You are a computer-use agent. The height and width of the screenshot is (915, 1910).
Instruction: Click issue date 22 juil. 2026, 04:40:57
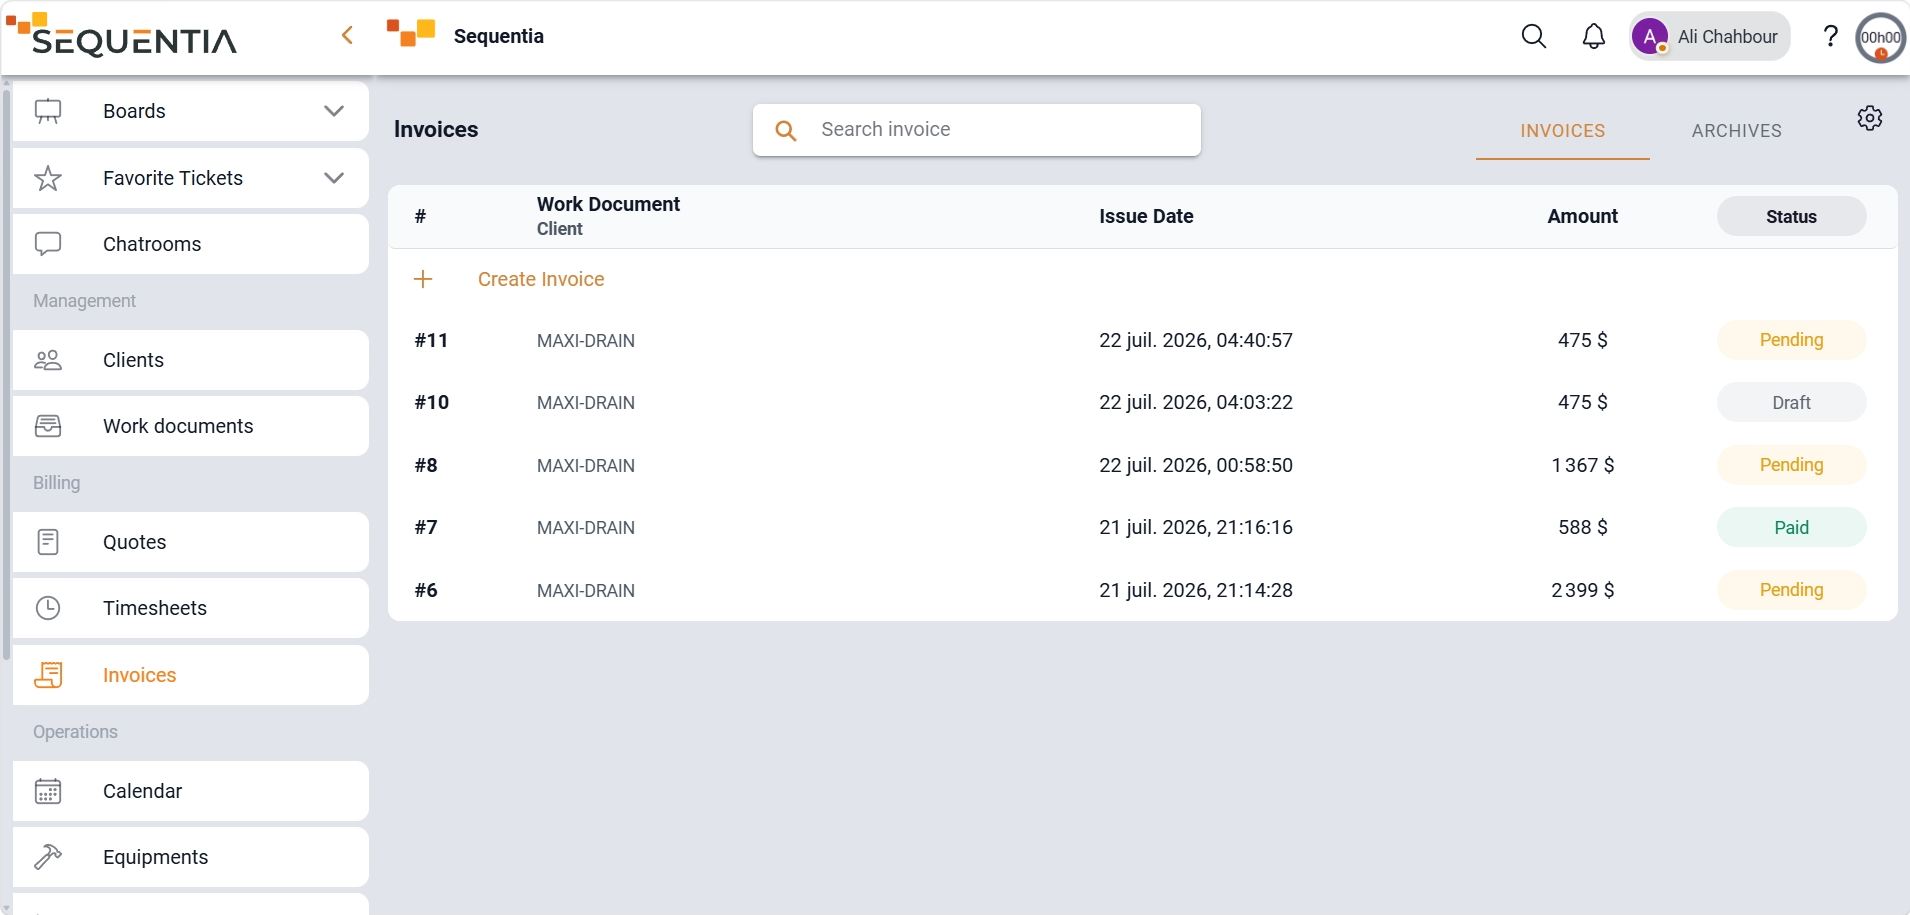click(1196, 340)
